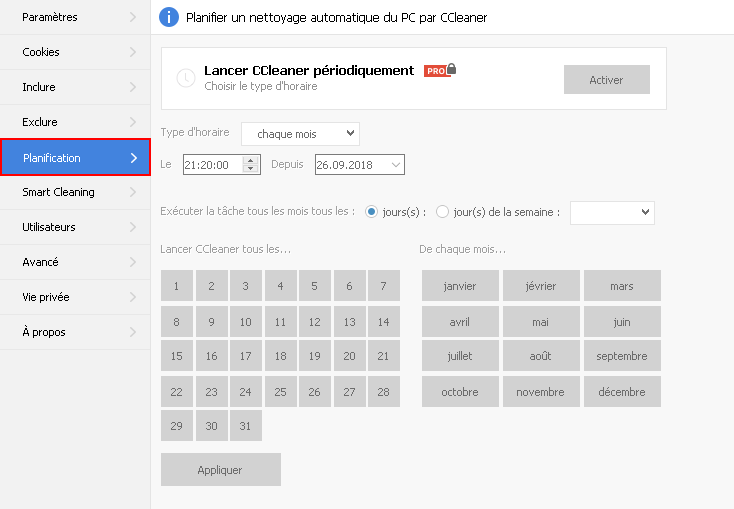
Task: Select the month juillet
Action: [x=460, y=356]
